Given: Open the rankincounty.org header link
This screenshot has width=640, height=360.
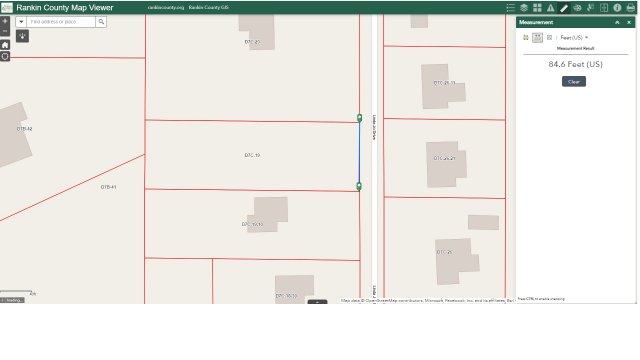Looking at the screenshot, I should point(166,8).
